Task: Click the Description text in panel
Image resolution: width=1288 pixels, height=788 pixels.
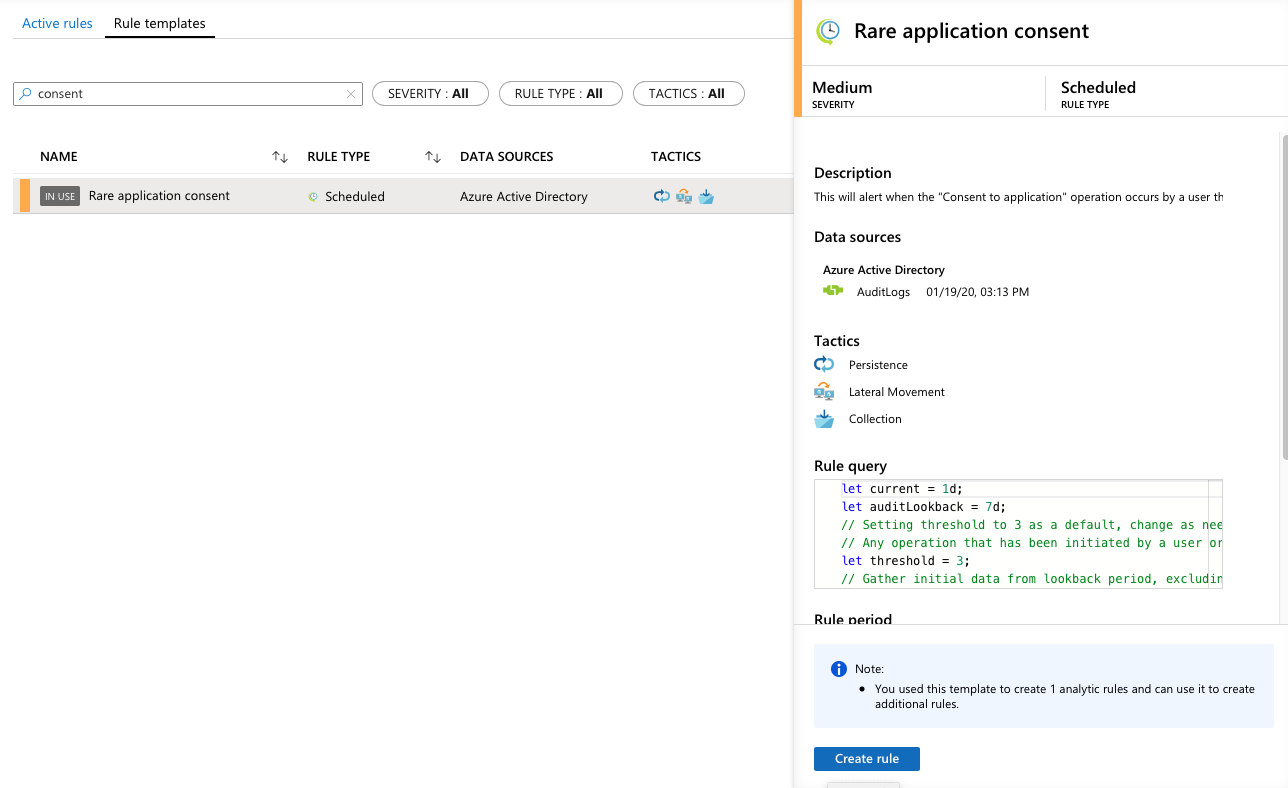Action: tap(1018, 198)
